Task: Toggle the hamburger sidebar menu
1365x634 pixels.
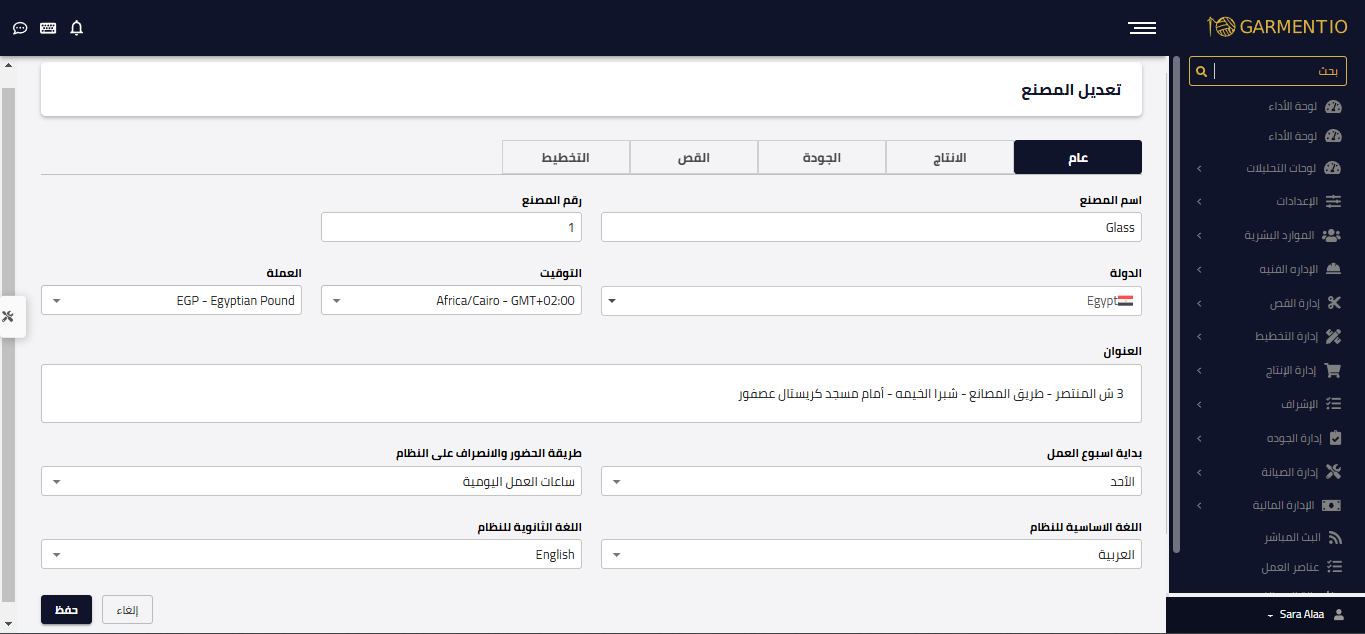Action: pos(1142,28)
